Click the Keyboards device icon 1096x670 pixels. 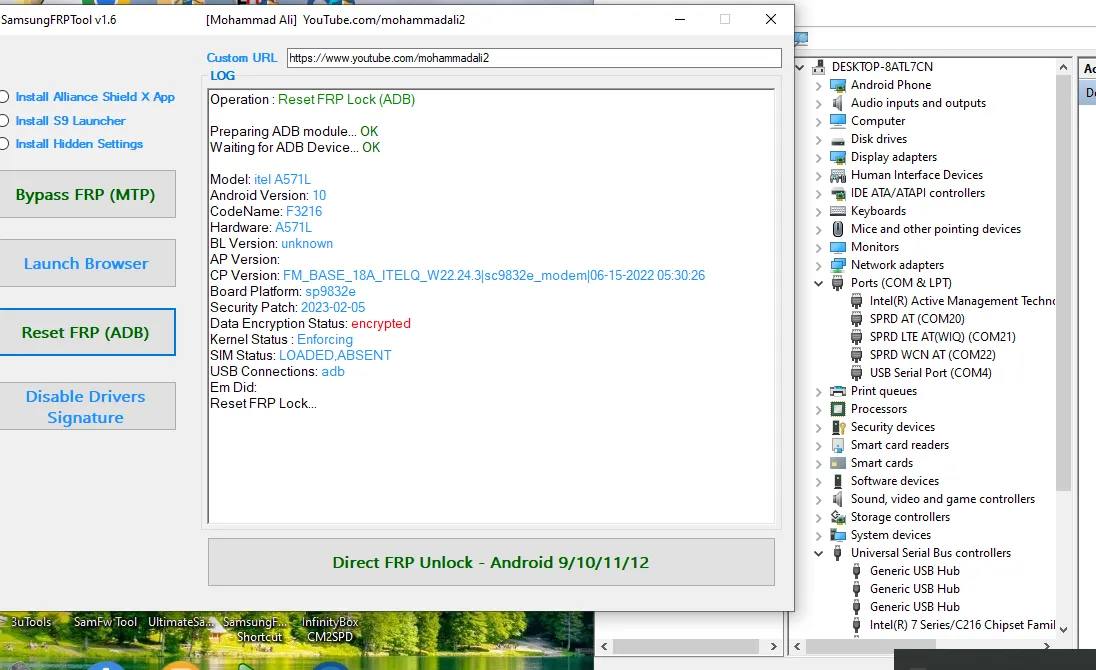pyautogui.click(x=838, y=211)
